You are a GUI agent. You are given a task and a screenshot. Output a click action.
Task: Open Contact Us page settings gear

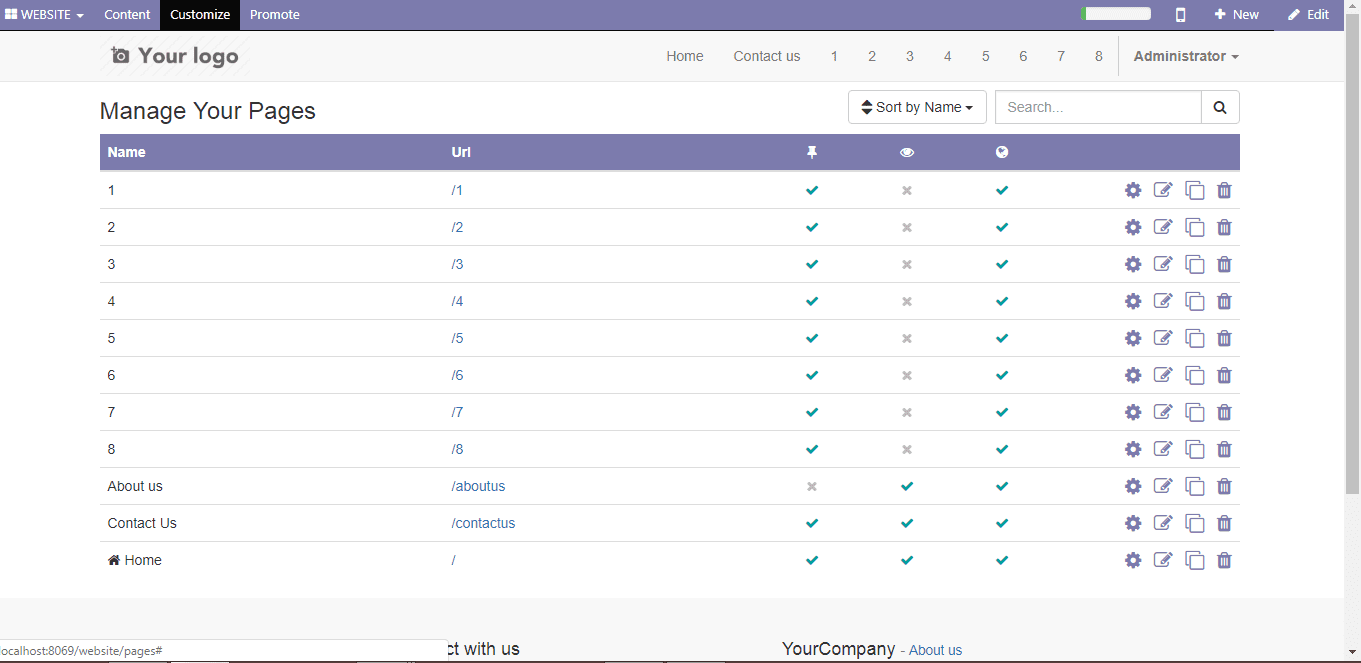pos(1133,523)
